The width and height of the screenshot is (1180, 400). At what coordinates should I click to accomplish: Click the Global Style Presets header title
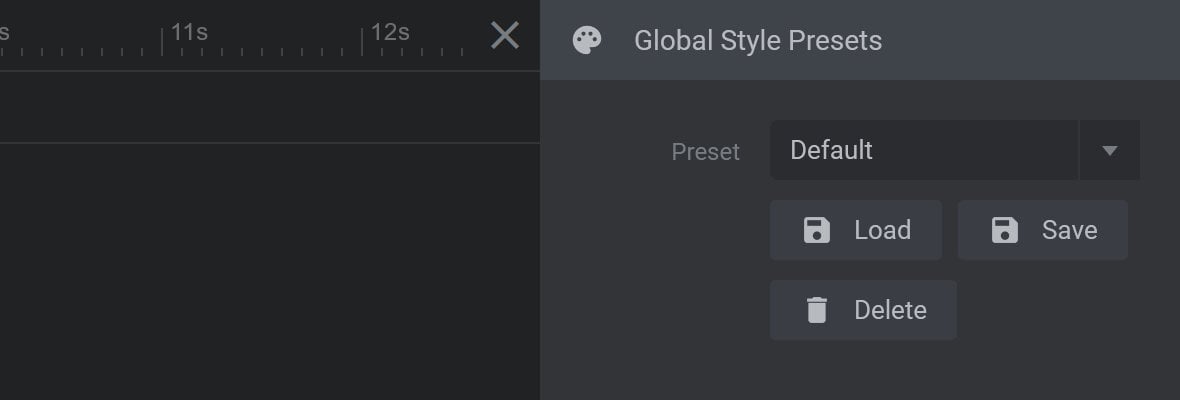point(758,40)
